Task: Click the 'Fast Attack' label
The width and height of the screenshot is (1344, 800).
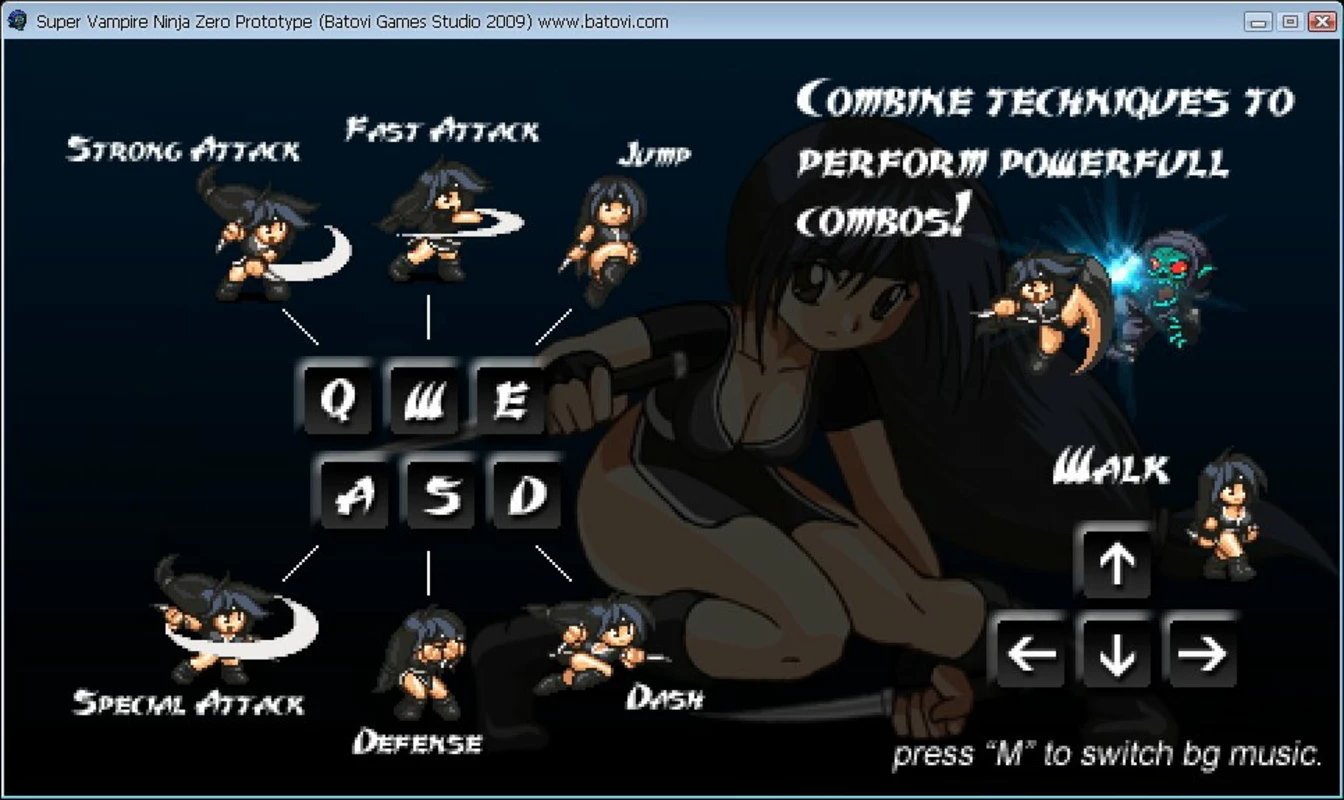Action: point(443,129)
